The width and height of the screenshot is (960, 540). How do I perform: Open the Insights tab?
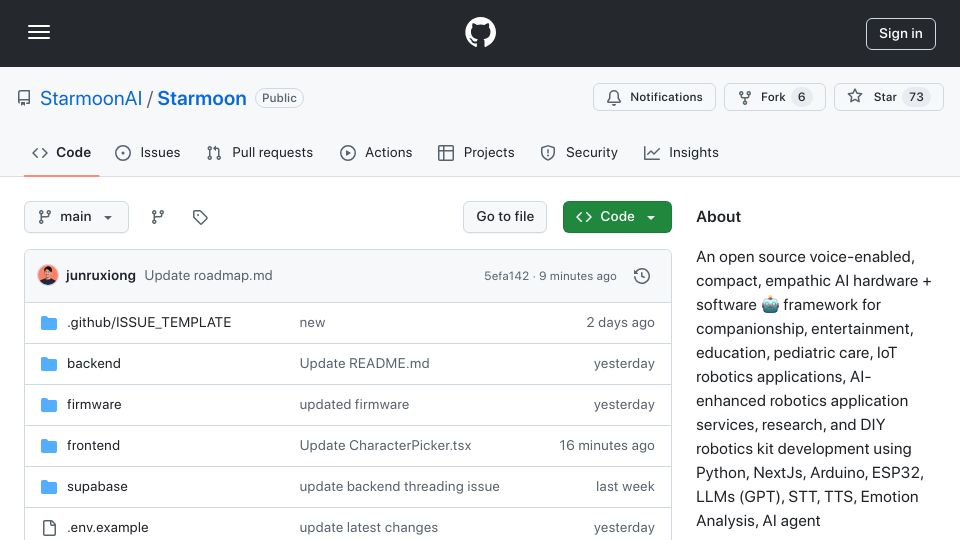point(681,152)
